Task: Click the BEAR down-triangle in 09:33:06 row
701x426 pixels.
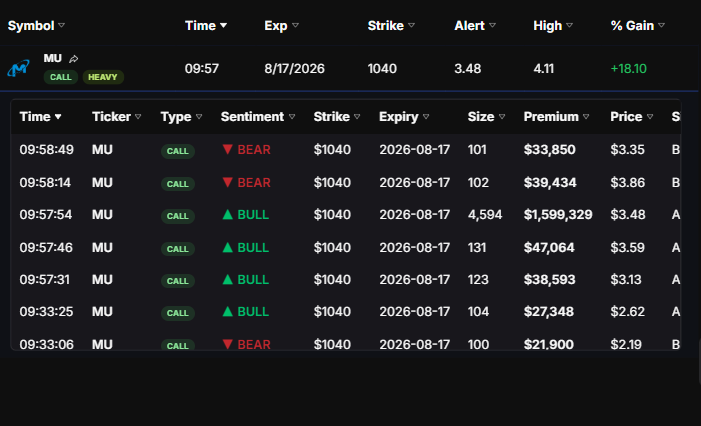Action: pos(228,344)
